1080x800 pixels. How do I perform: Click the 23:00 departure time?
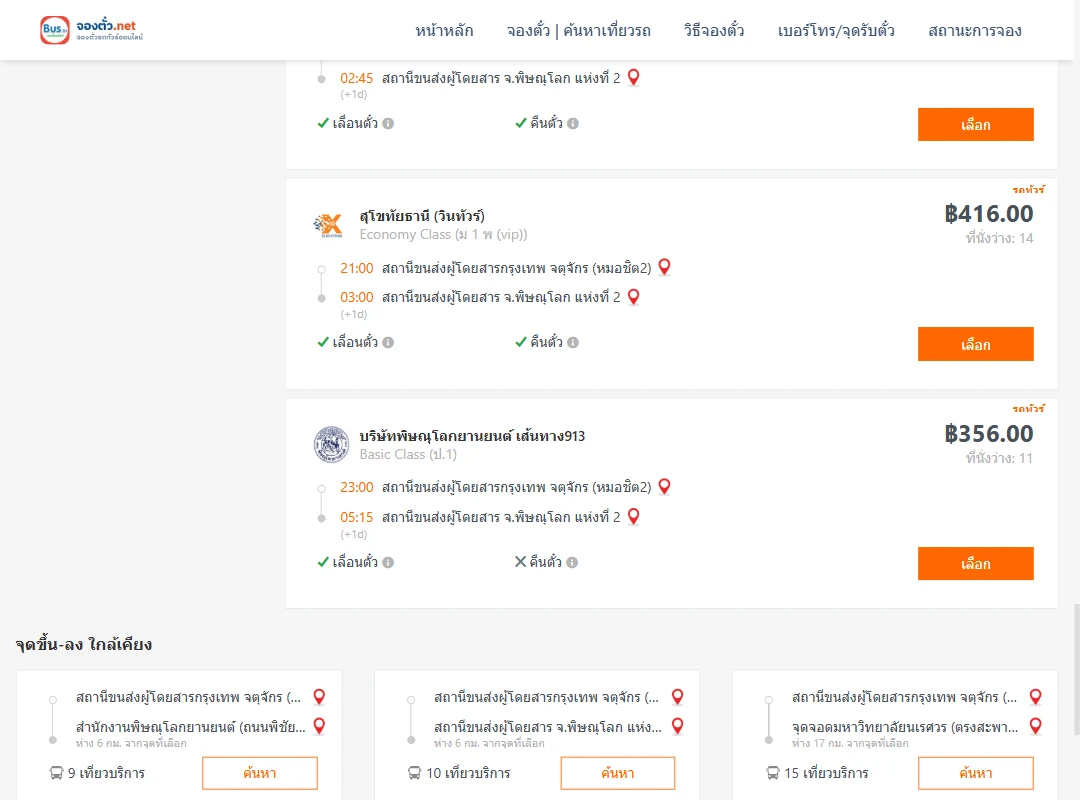[x=357, y=487]
